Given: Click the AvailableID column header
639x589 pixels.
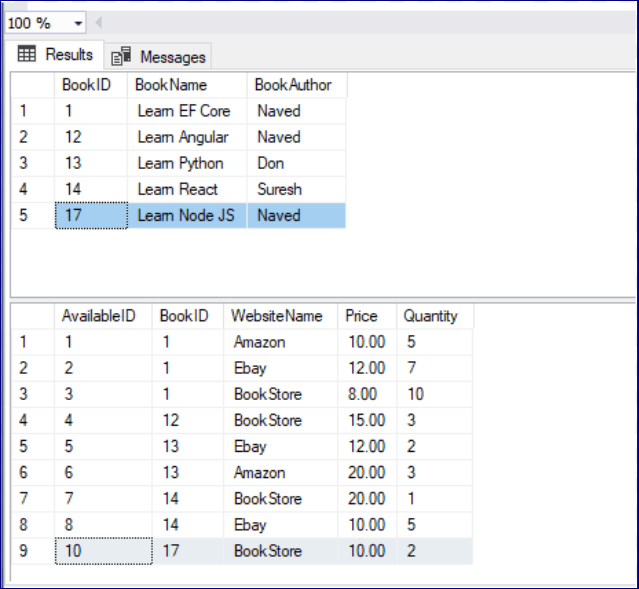Looking at the screenshot, I should pos(99,316).
